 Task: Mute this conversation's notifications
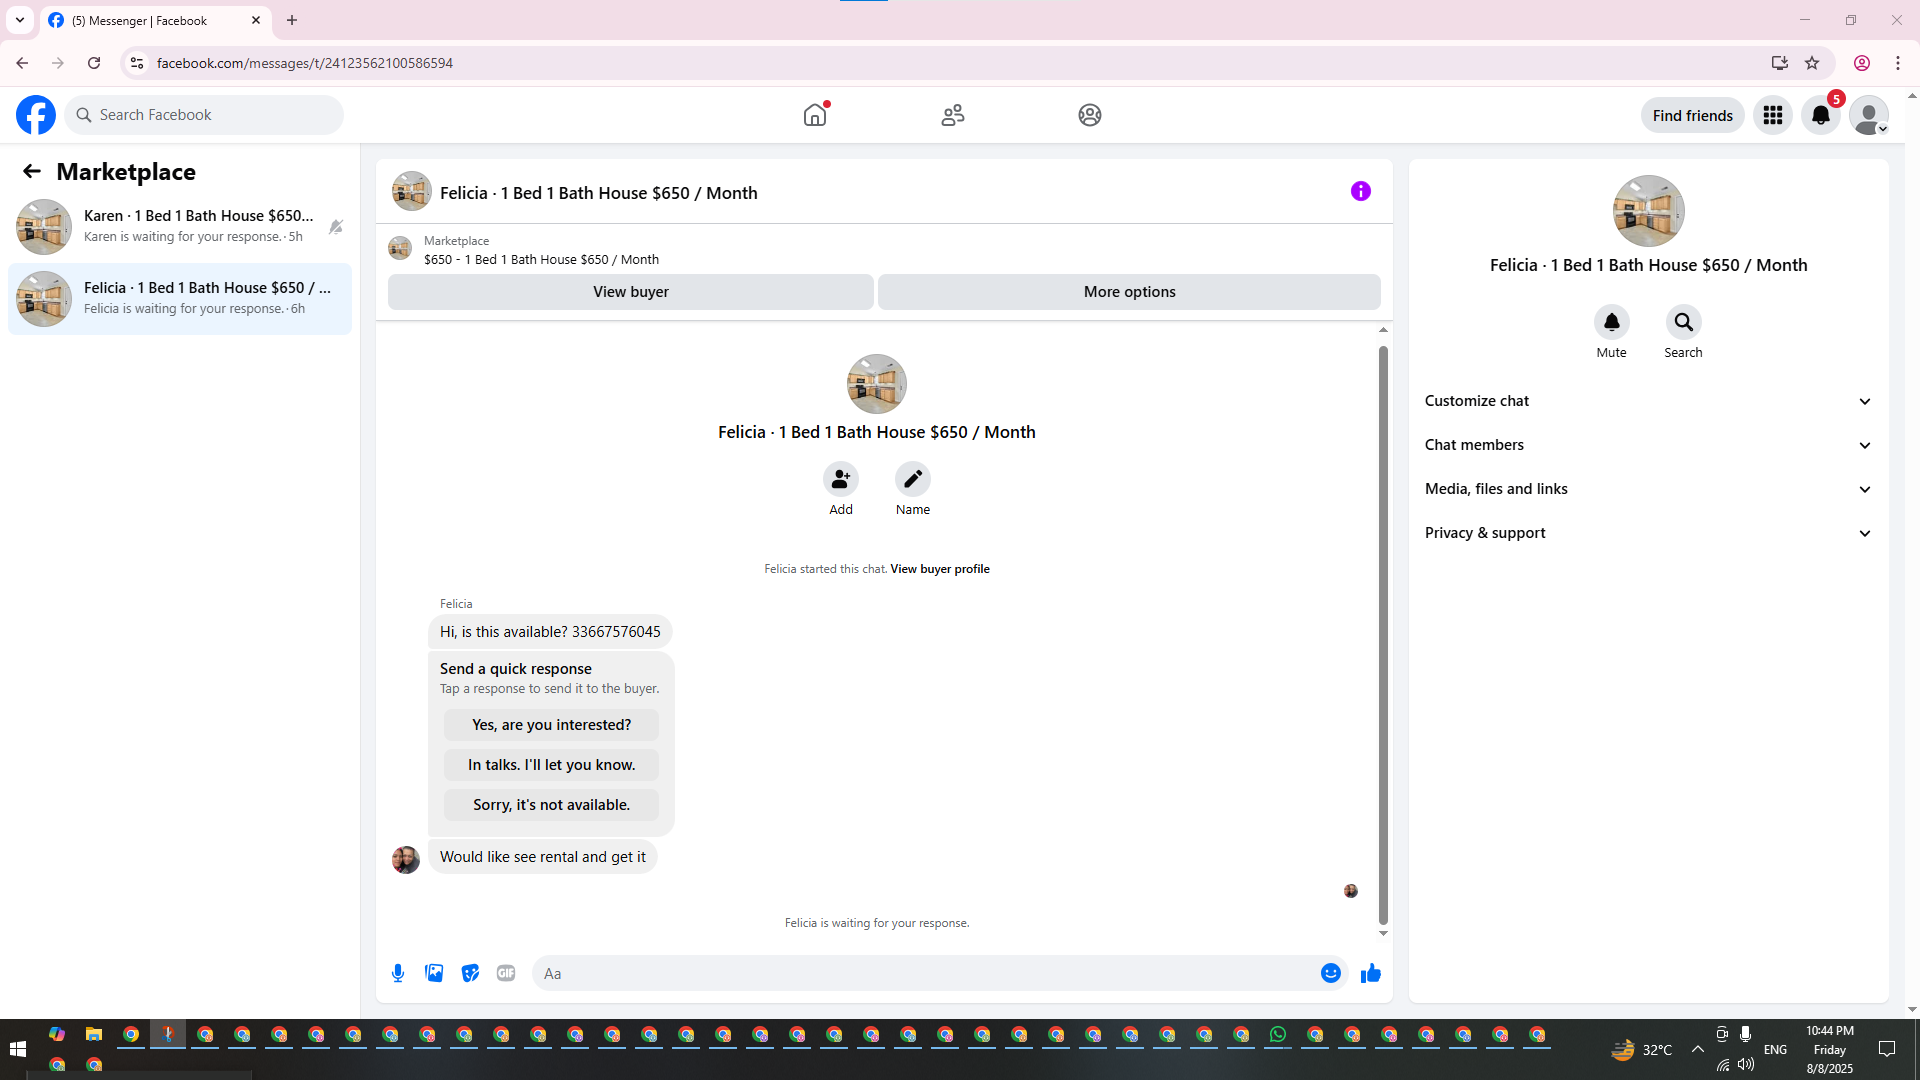[x=1611, y=322]
